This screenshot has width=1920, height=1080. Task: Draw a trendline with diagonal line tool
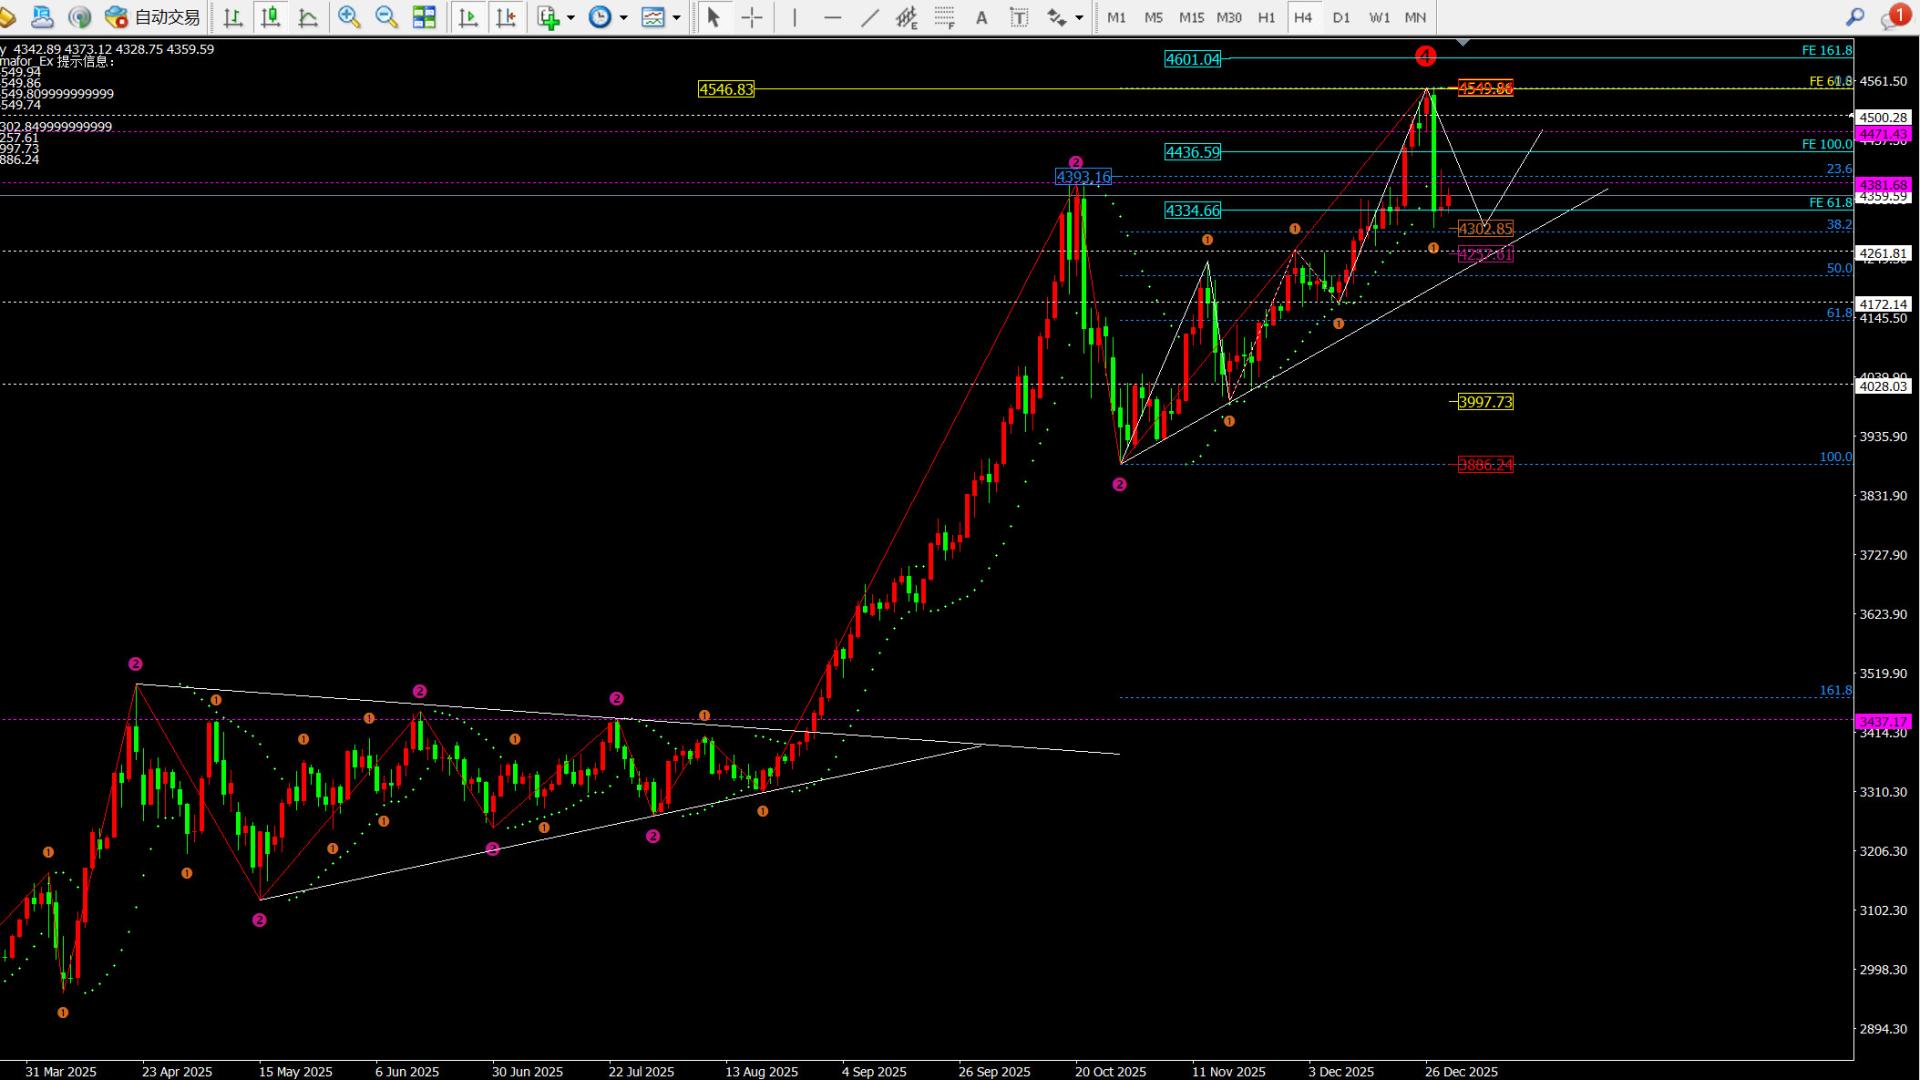click(870, 17)
